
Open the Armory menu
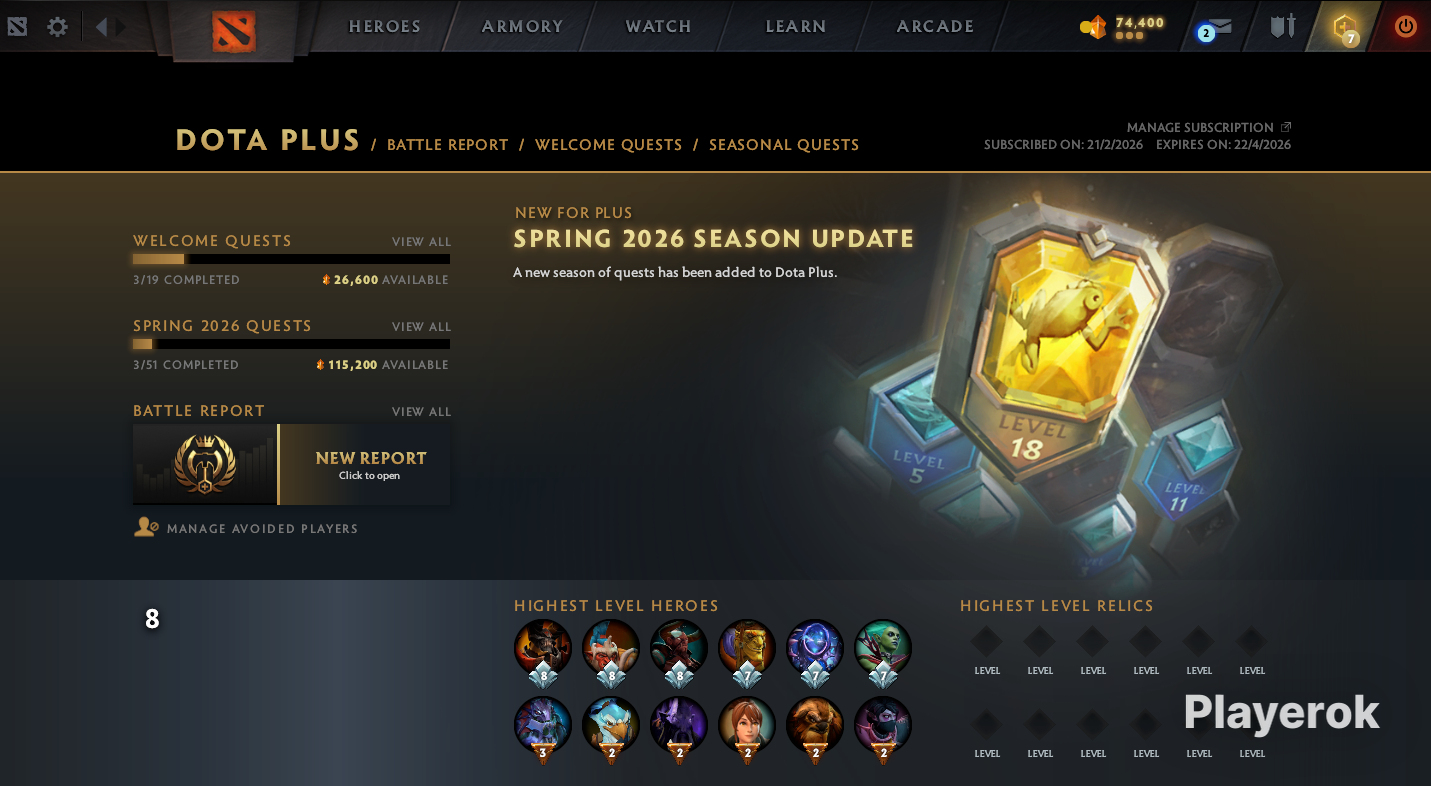tap(523, 27)
